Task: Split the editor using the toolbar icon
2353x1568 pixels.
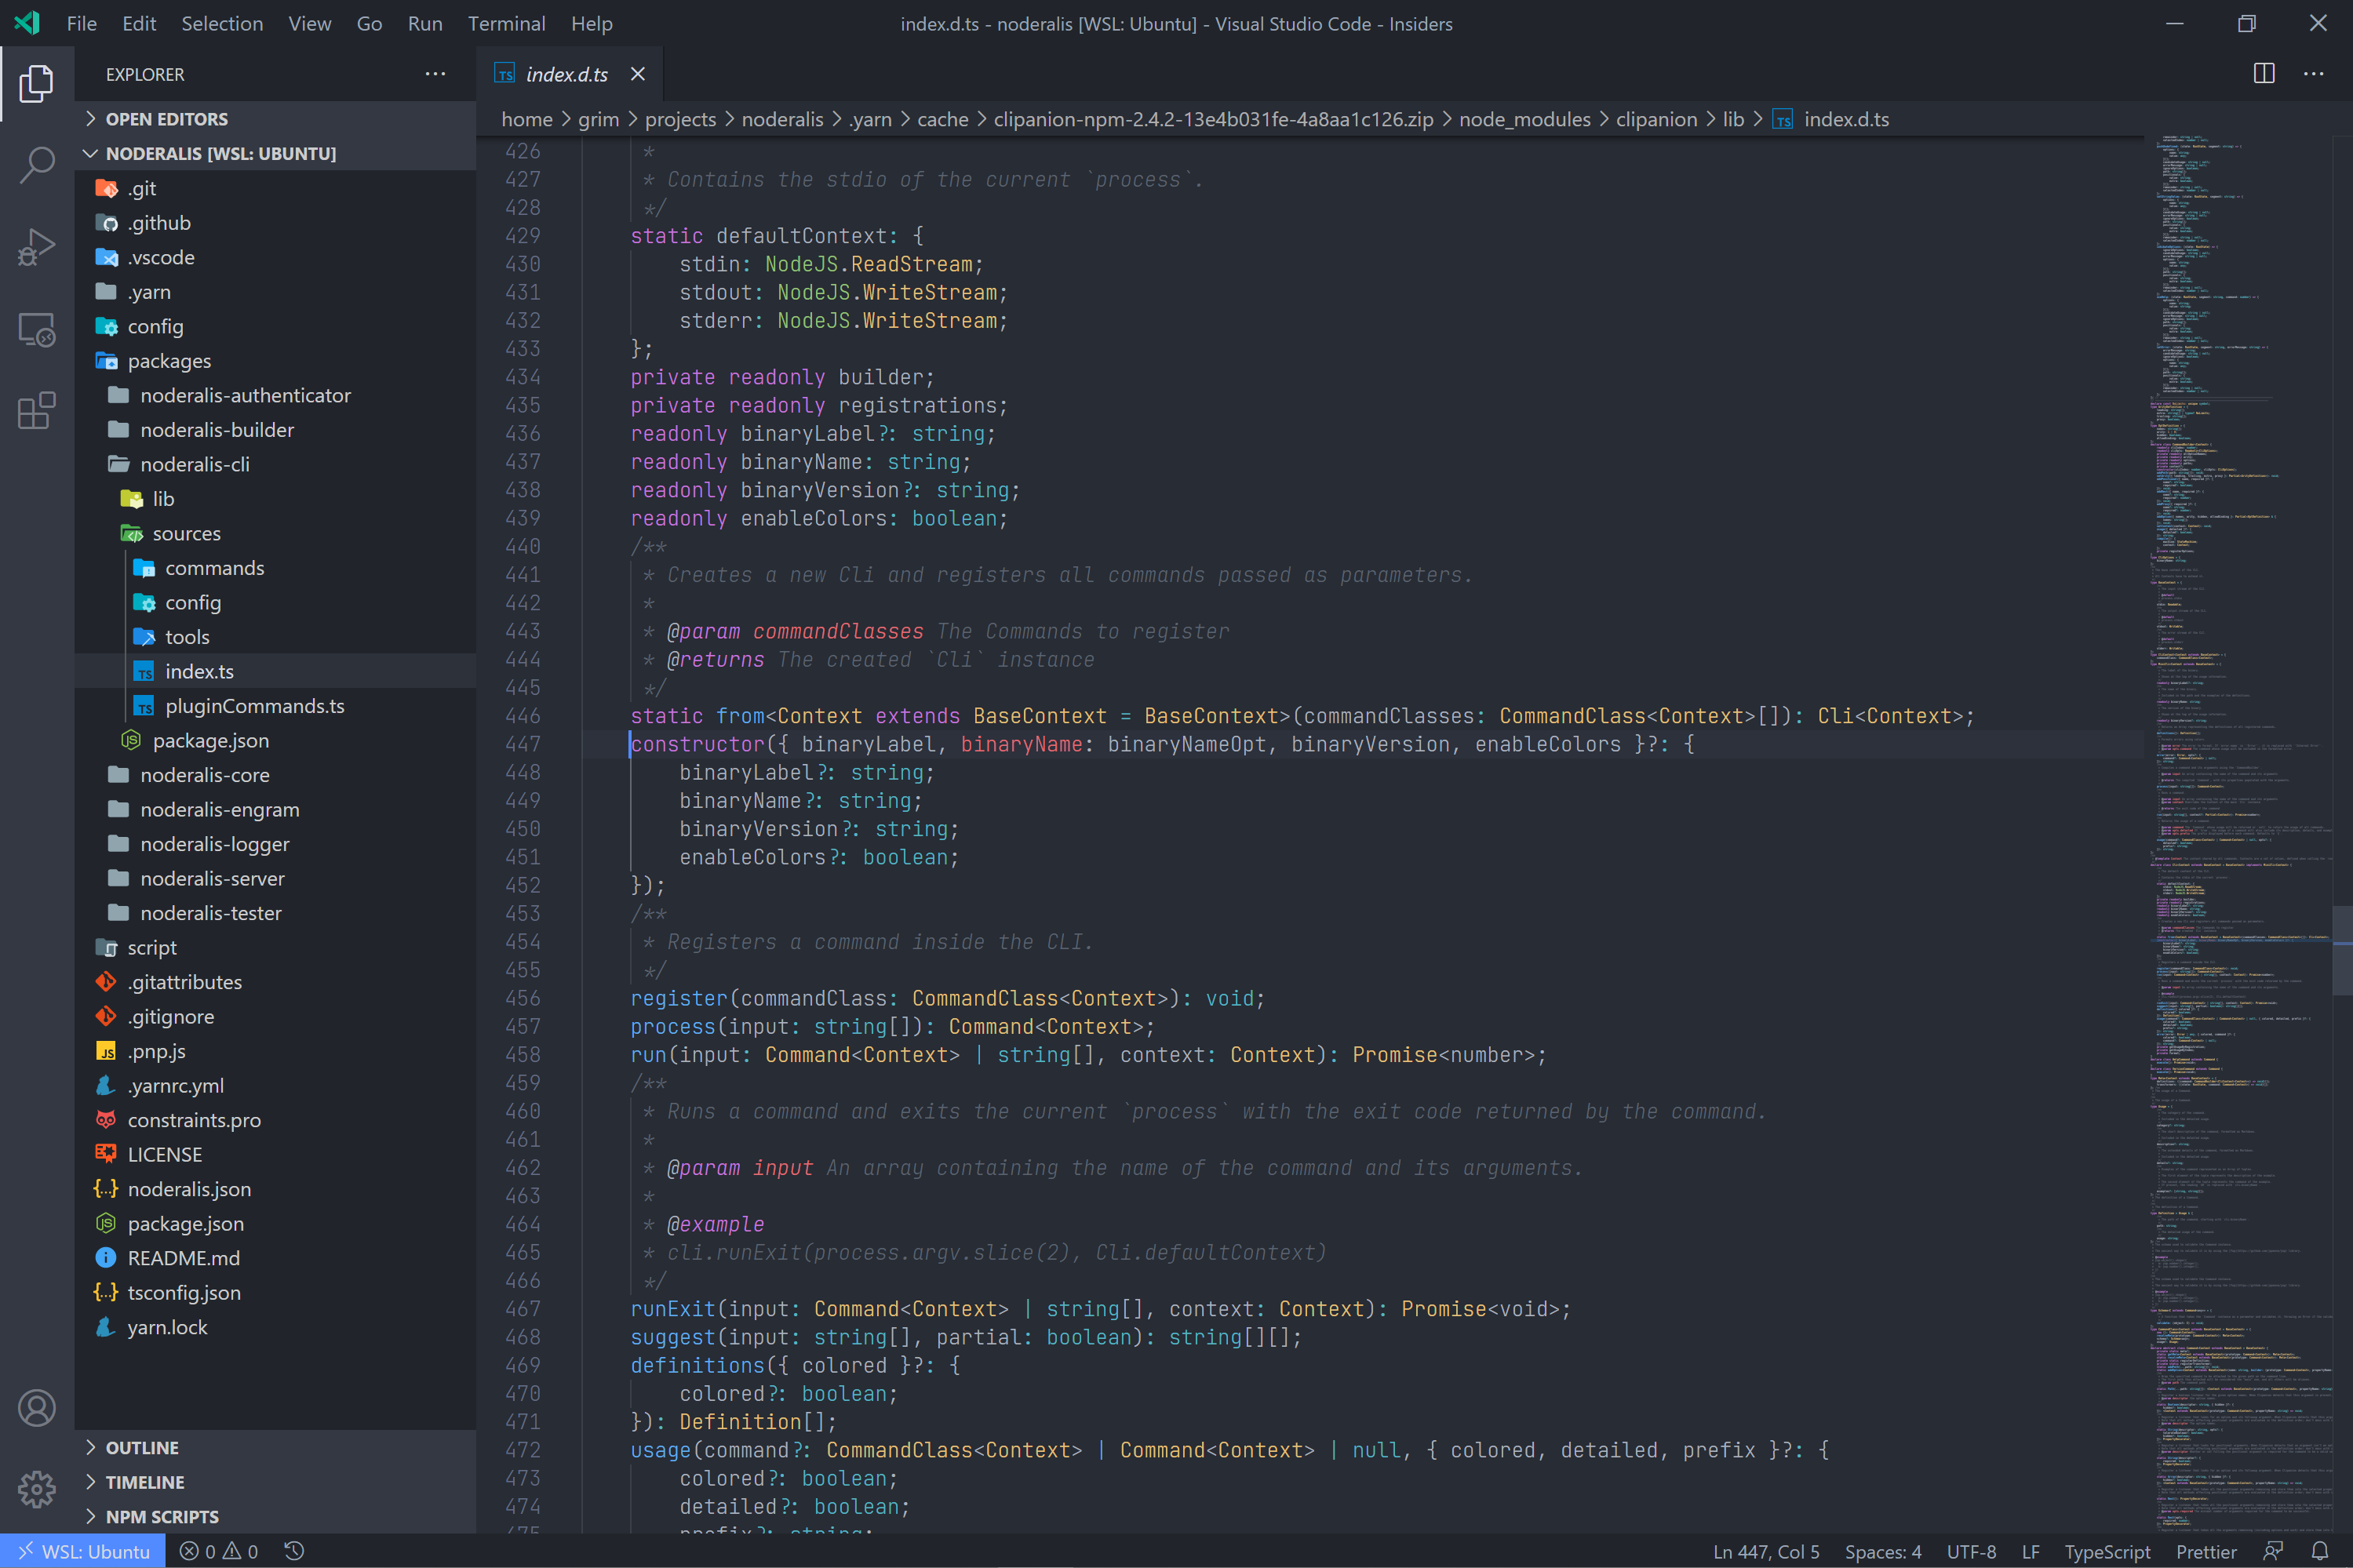Action: click(2263, 73)
